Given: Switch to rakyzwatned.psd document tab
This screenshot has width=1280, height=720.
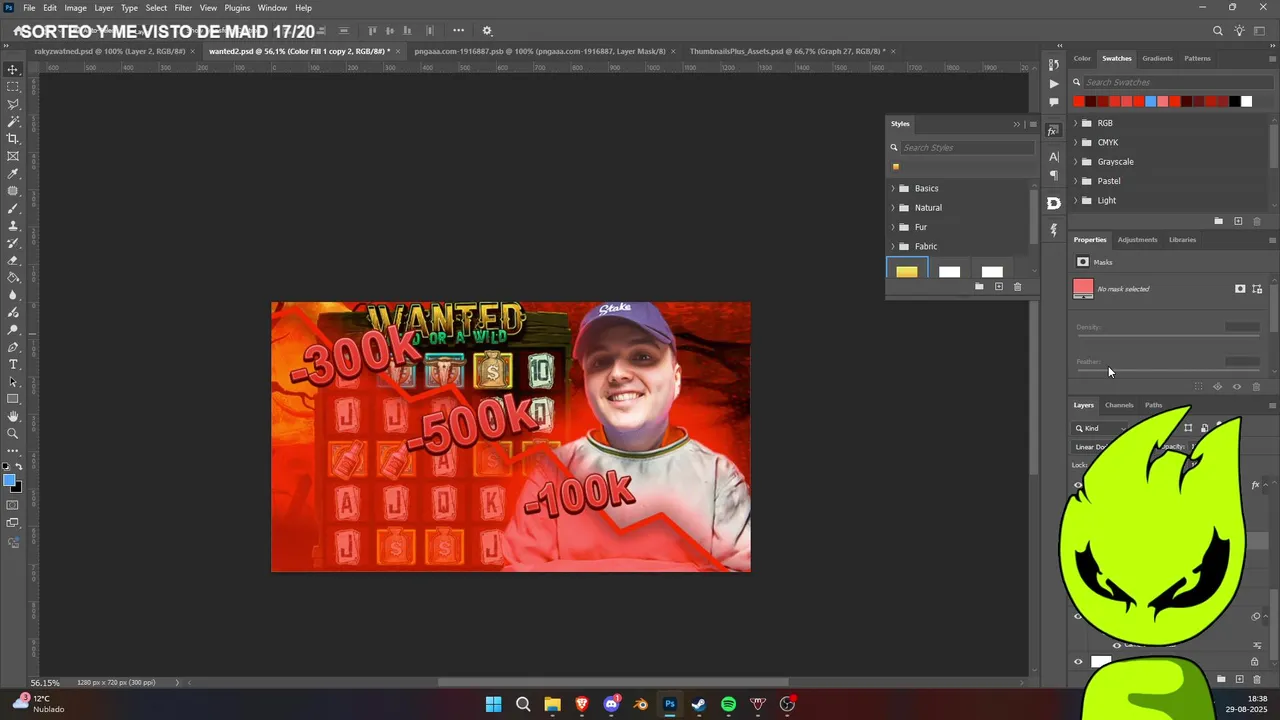Looking at the screenshot, I should pyautogui.click(x=110, y=51).
